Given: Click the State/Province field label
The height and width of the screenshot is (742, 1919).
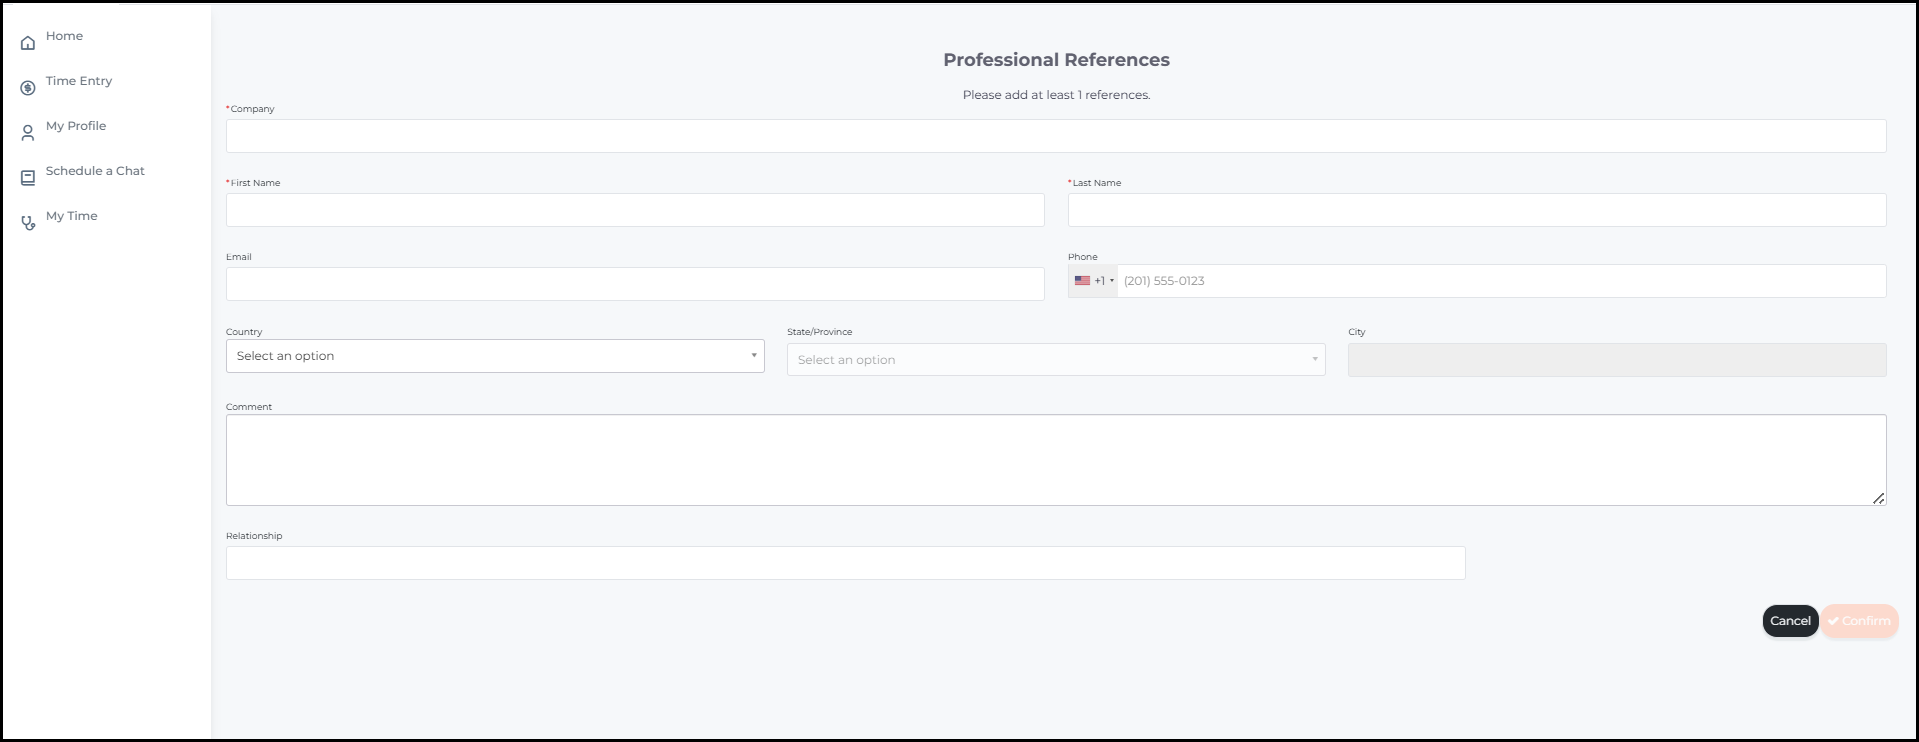Looking at the screenshot, I should 820,332.
